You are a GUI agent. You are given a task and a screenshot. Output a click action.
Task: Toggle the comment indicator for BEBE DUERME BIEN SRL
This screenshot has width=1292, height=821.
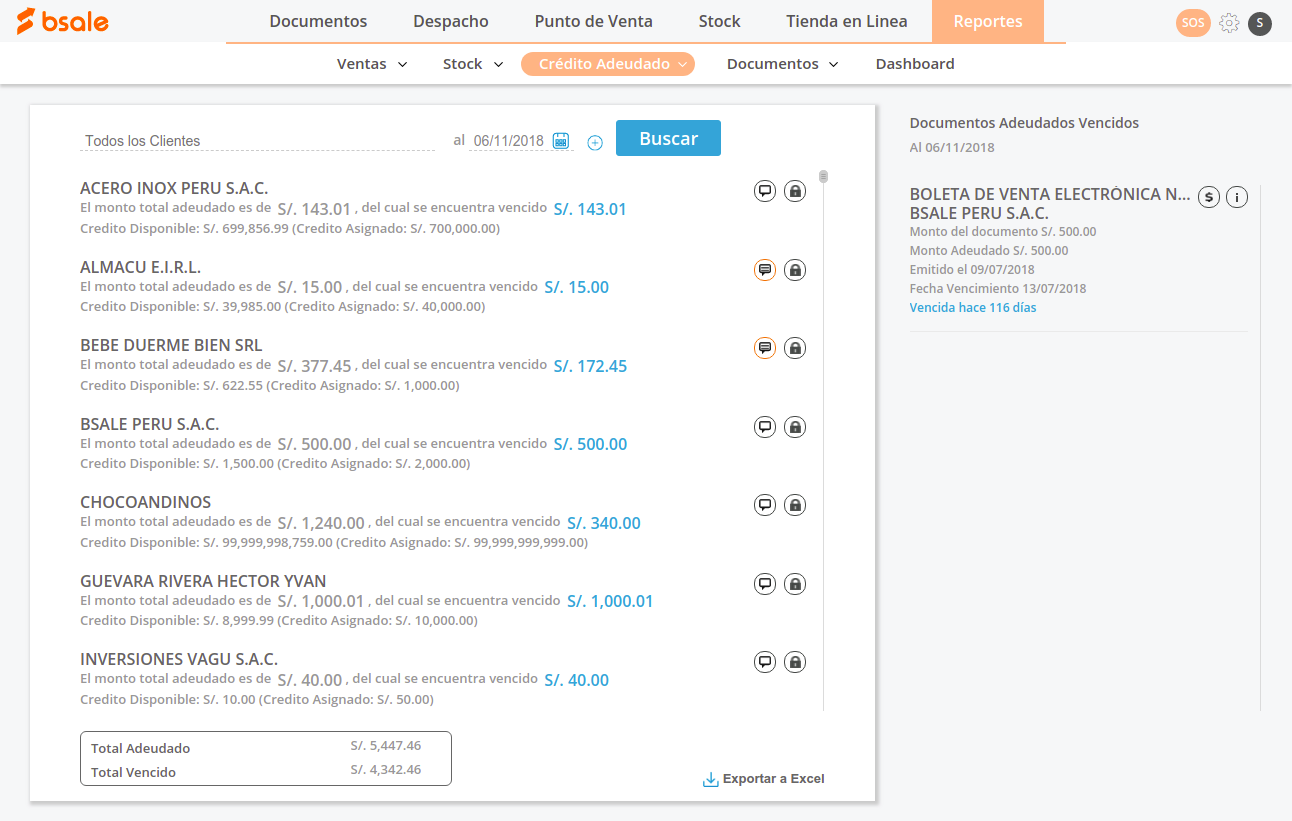coord(765,347)
